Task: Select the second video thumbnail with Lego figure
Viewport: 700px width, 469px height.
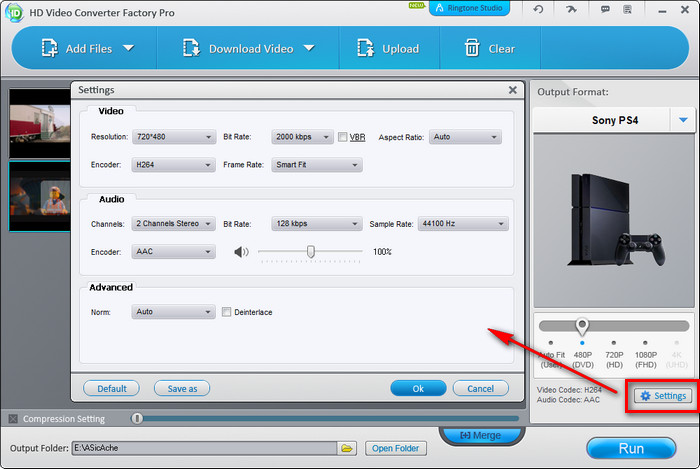Action: 40,196
